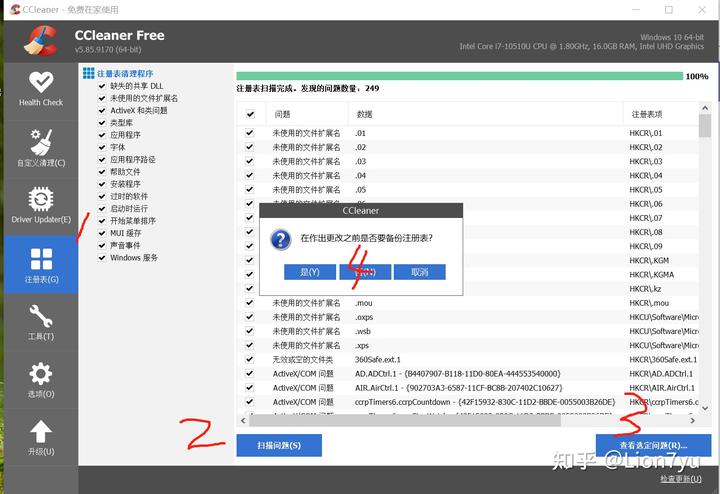Click 取消 cancel in backup dialog
The height and width of the screenshot is (494, 720).
[420, 272]
